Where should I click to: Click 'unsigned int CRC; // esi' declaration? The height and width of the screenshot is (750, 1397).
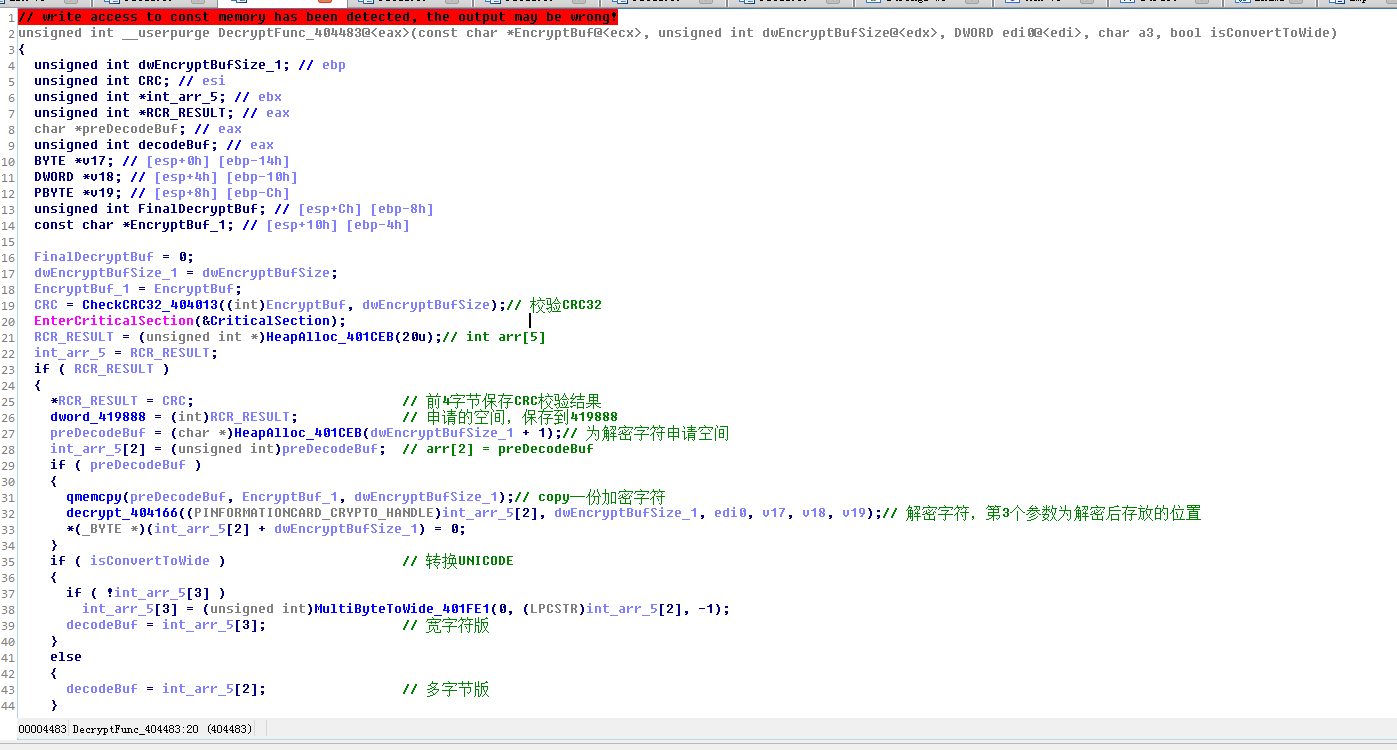click(130, 81)
